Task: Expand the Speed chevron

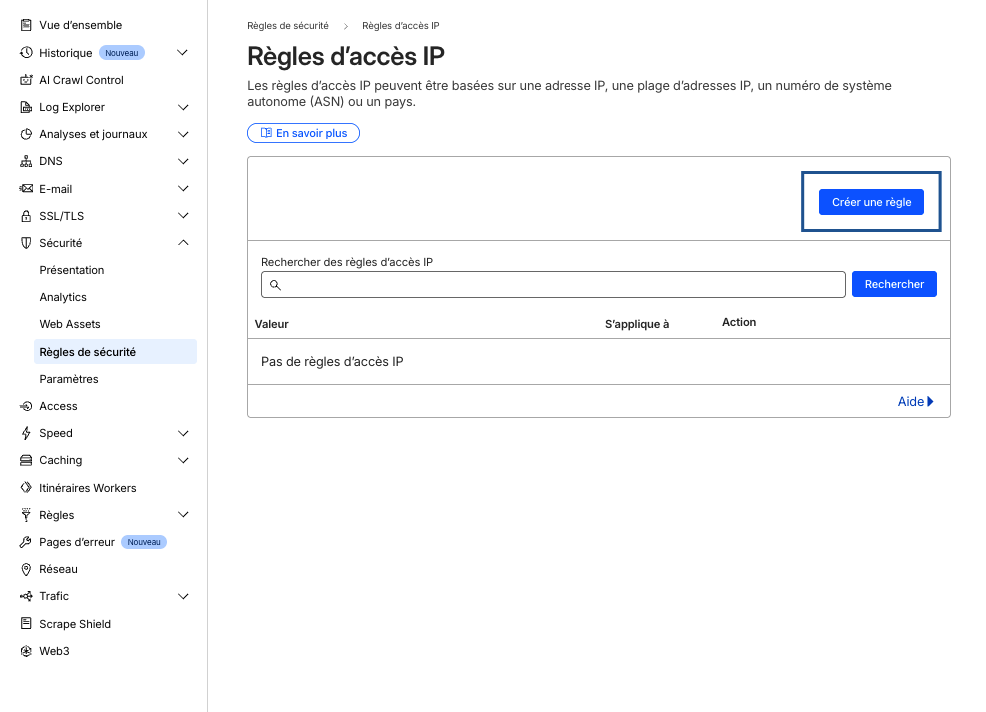Action: tap(183, 433)
